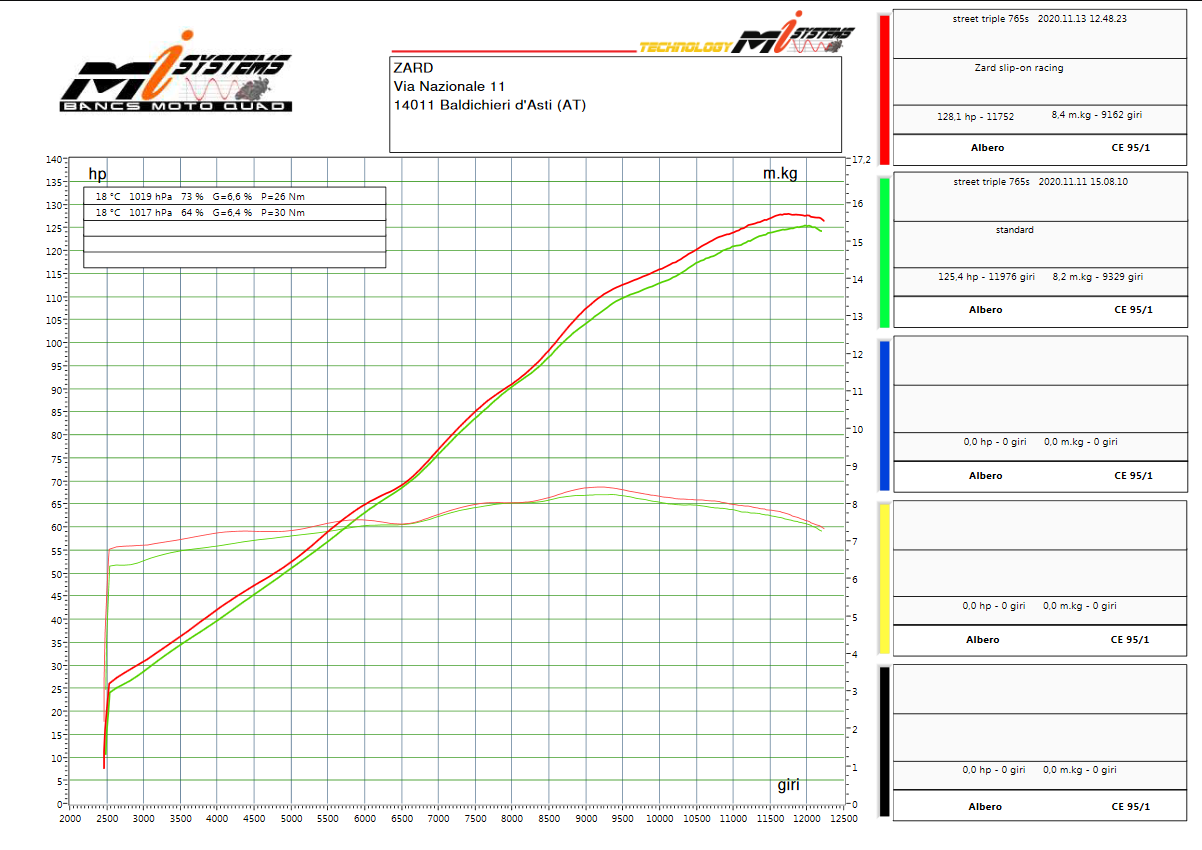Image resolution: width=1202 pixels, height=850 pixels.
Task: Click the giri axis label
Action: pyautogui.click(x=788, y=785)
